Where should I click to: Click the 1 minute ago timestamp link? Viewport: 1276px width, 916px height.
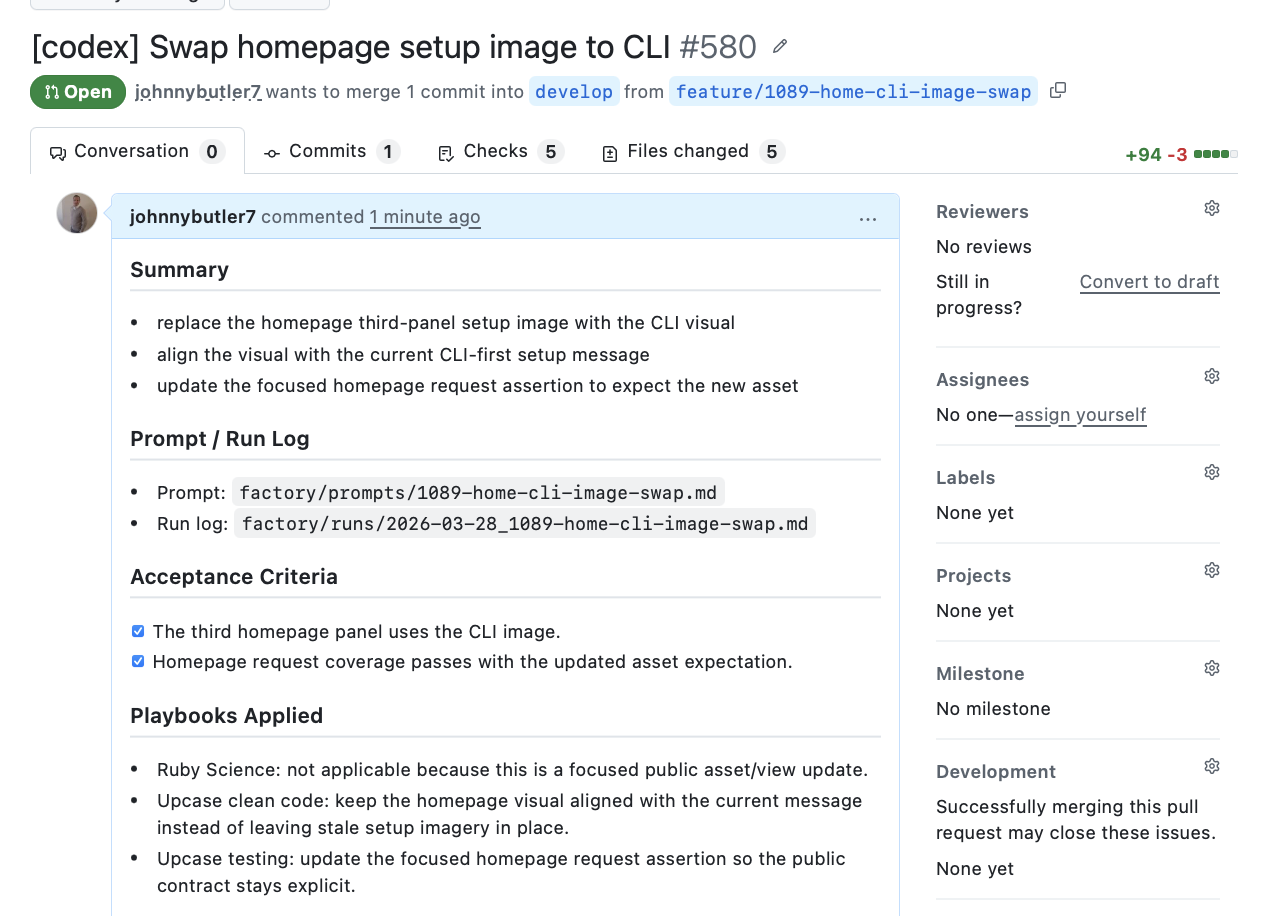point(425,217)
